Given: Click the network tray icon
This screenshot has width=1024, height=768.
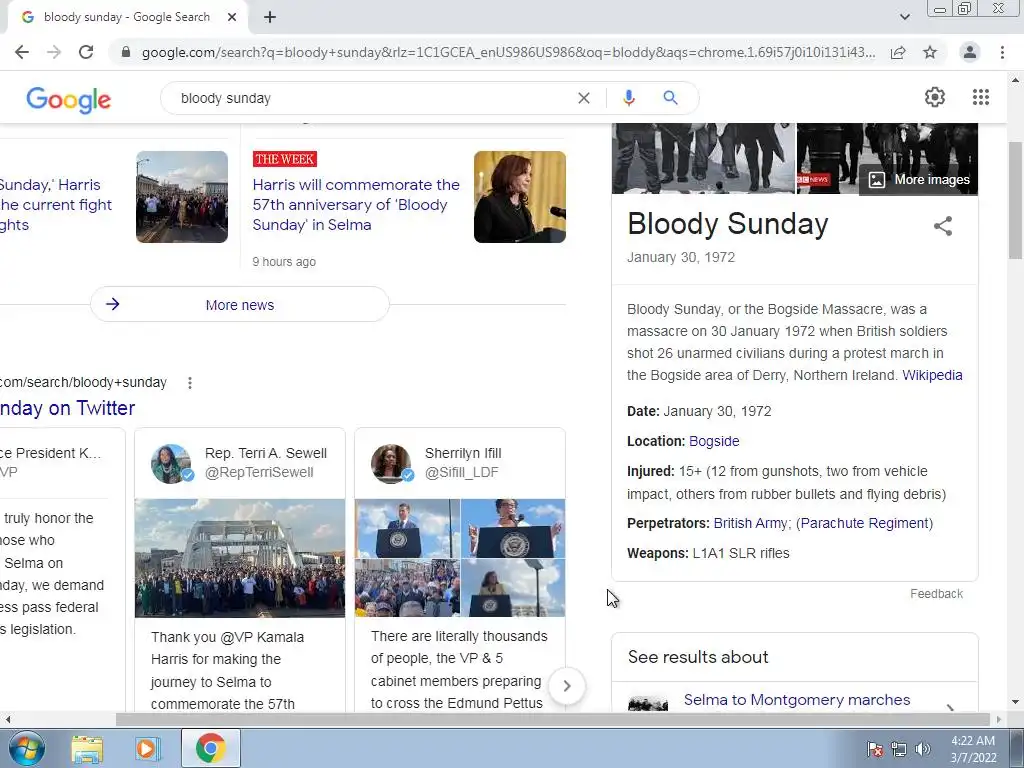Looking at the screenshot, I should [899, 749].
